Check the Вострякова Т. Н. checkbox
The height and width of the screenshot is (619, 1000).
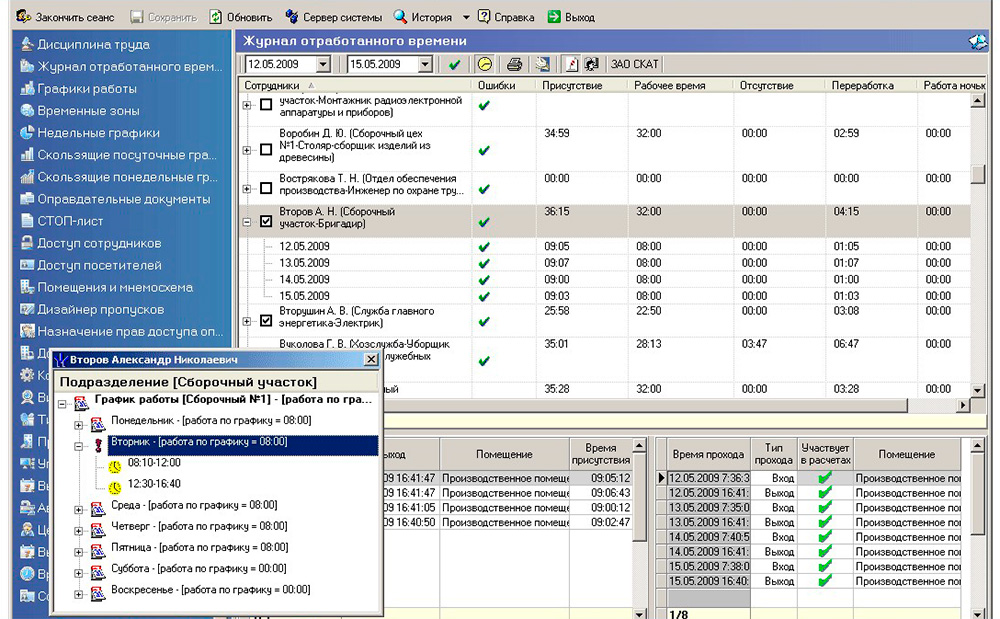(x=267, y=189)
